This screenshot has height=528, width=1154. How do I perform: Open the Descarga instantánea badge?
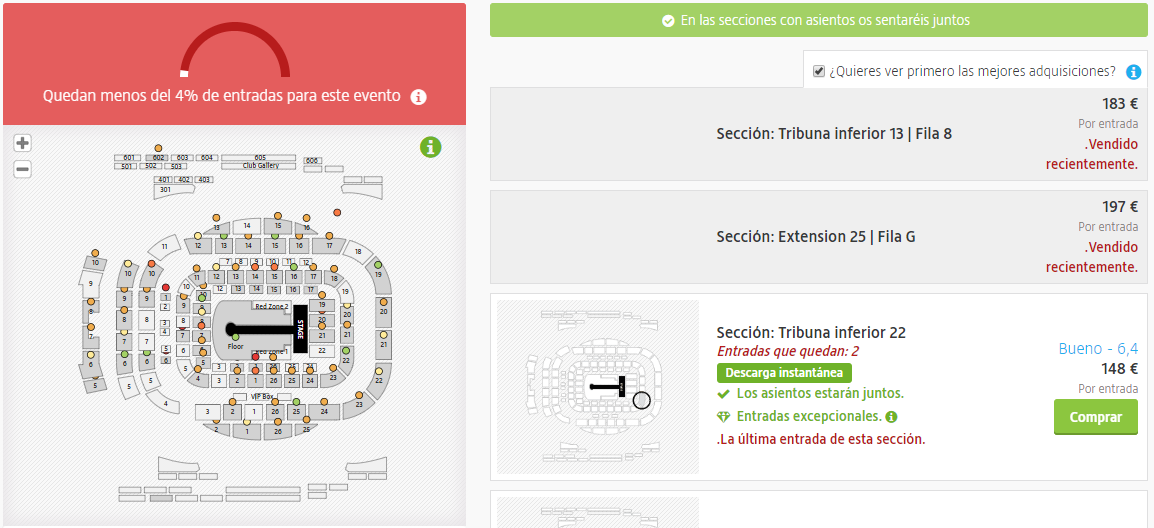(x=784, y=373)
